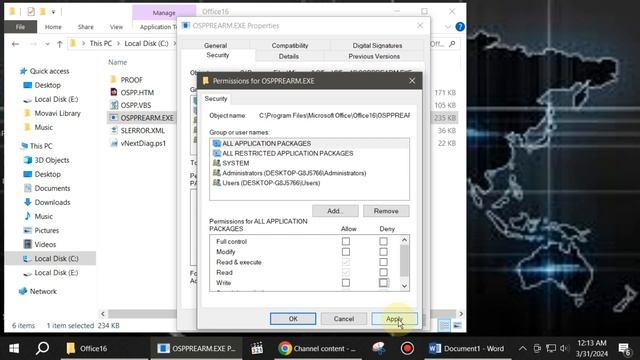This screenshot has height=360, width=640.
Task: Toggle the greyed Allow box for Read & execute
Action: 346,262
